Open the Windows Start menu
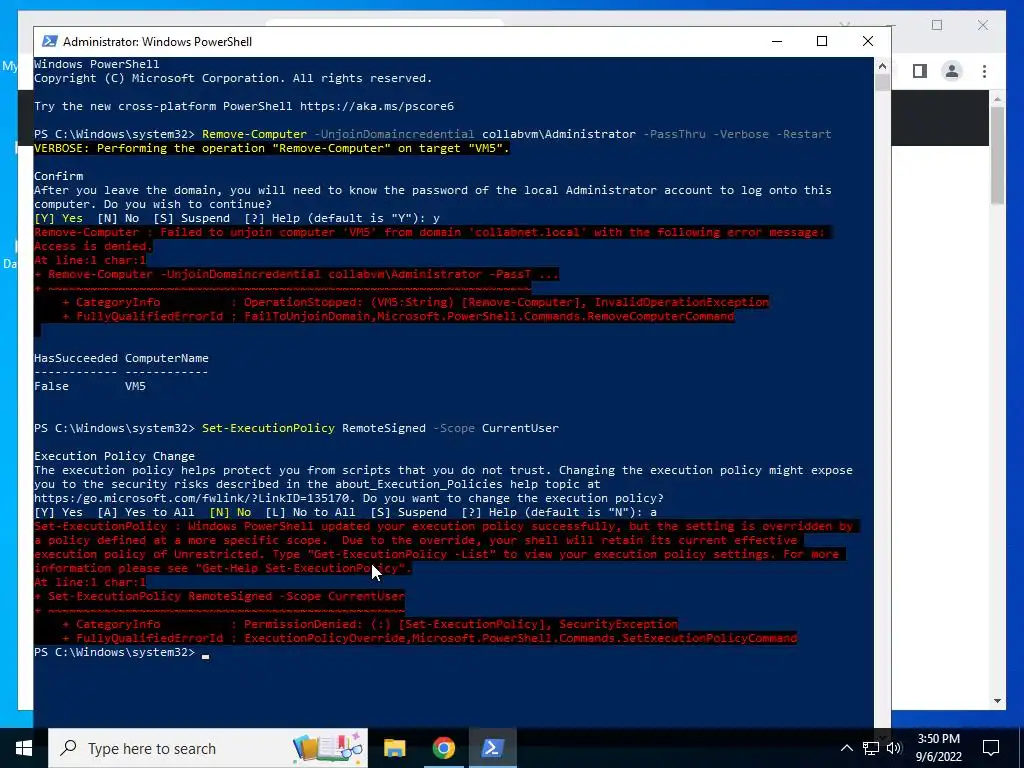This screenshot has height=768, width=1024. click(24, 748)
